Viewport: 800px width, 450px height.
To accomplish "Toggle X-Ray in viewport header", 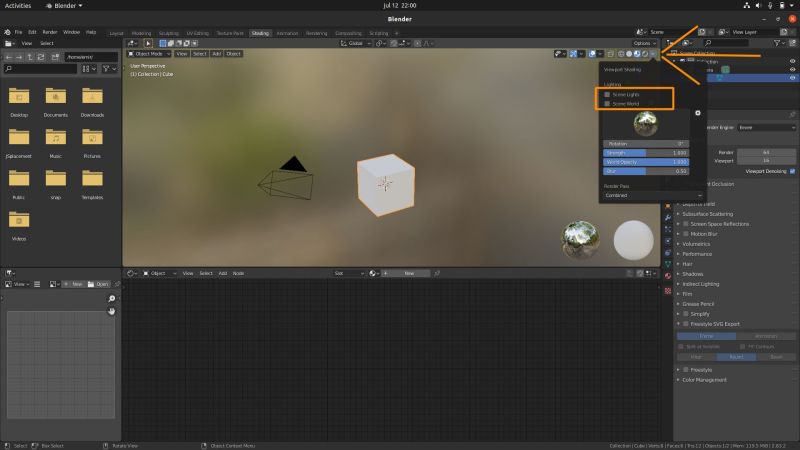I will 610,54.
